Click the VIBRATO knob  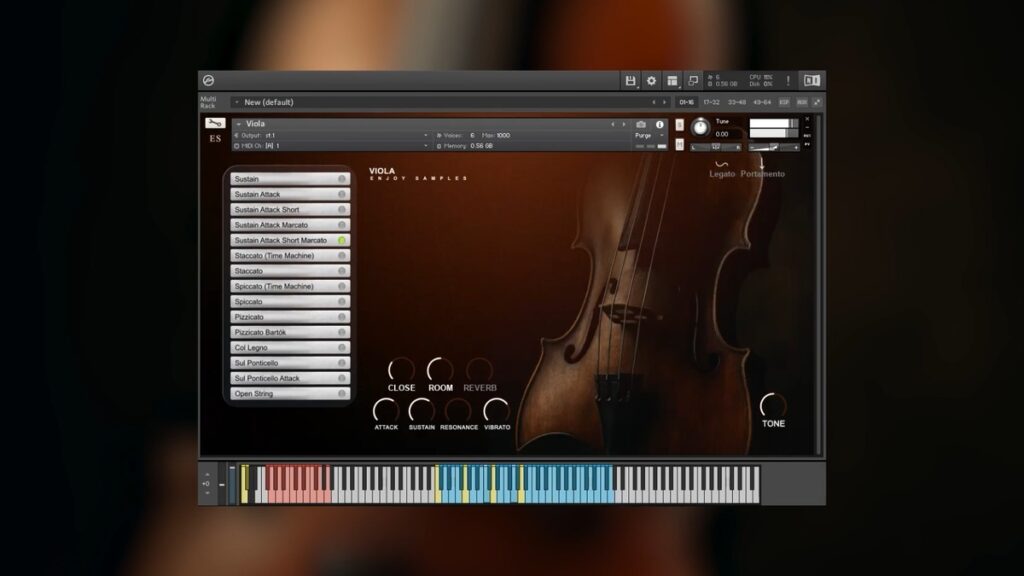pos(496,411)
